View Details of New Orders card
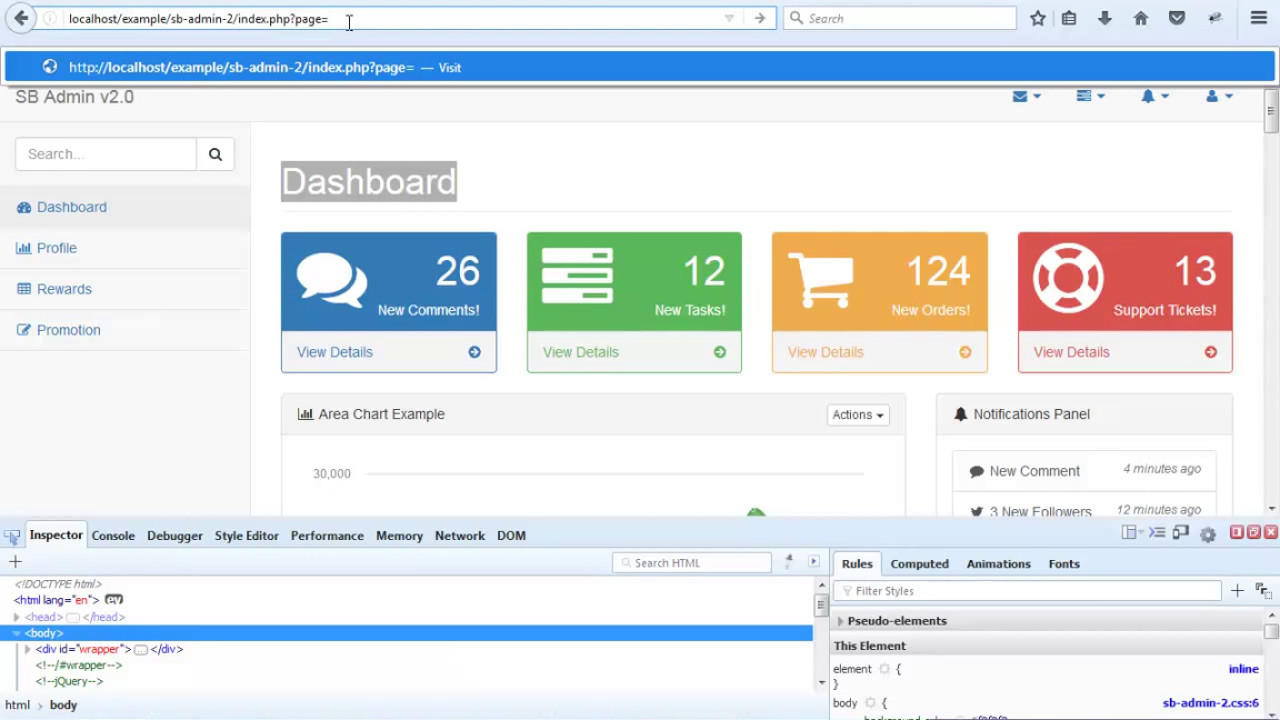 pyautogui.click(x=880, y=352)
